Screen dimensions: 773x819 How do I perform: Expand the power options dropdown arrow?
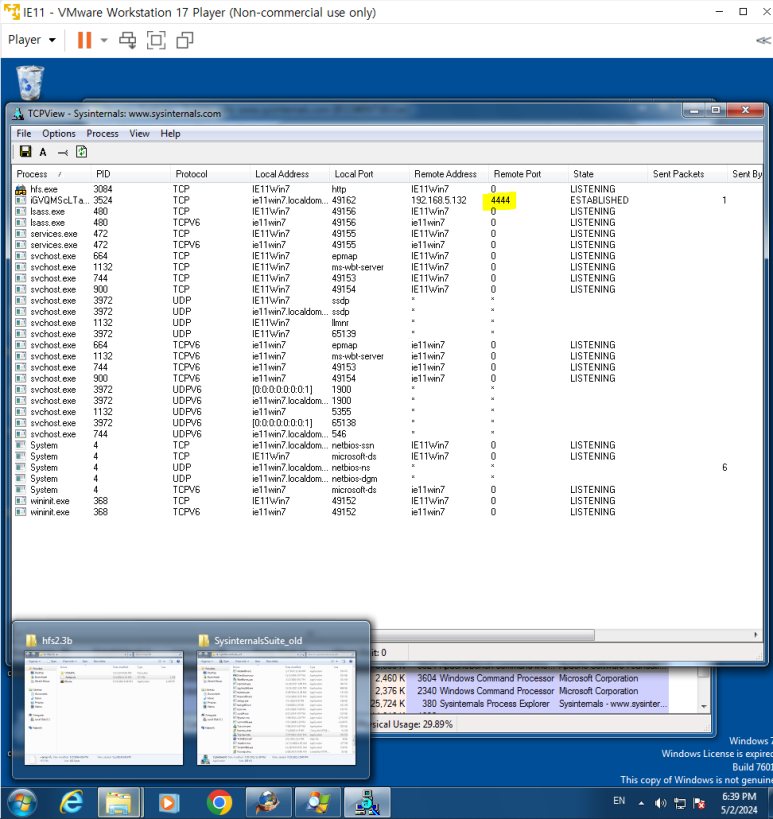104,40
